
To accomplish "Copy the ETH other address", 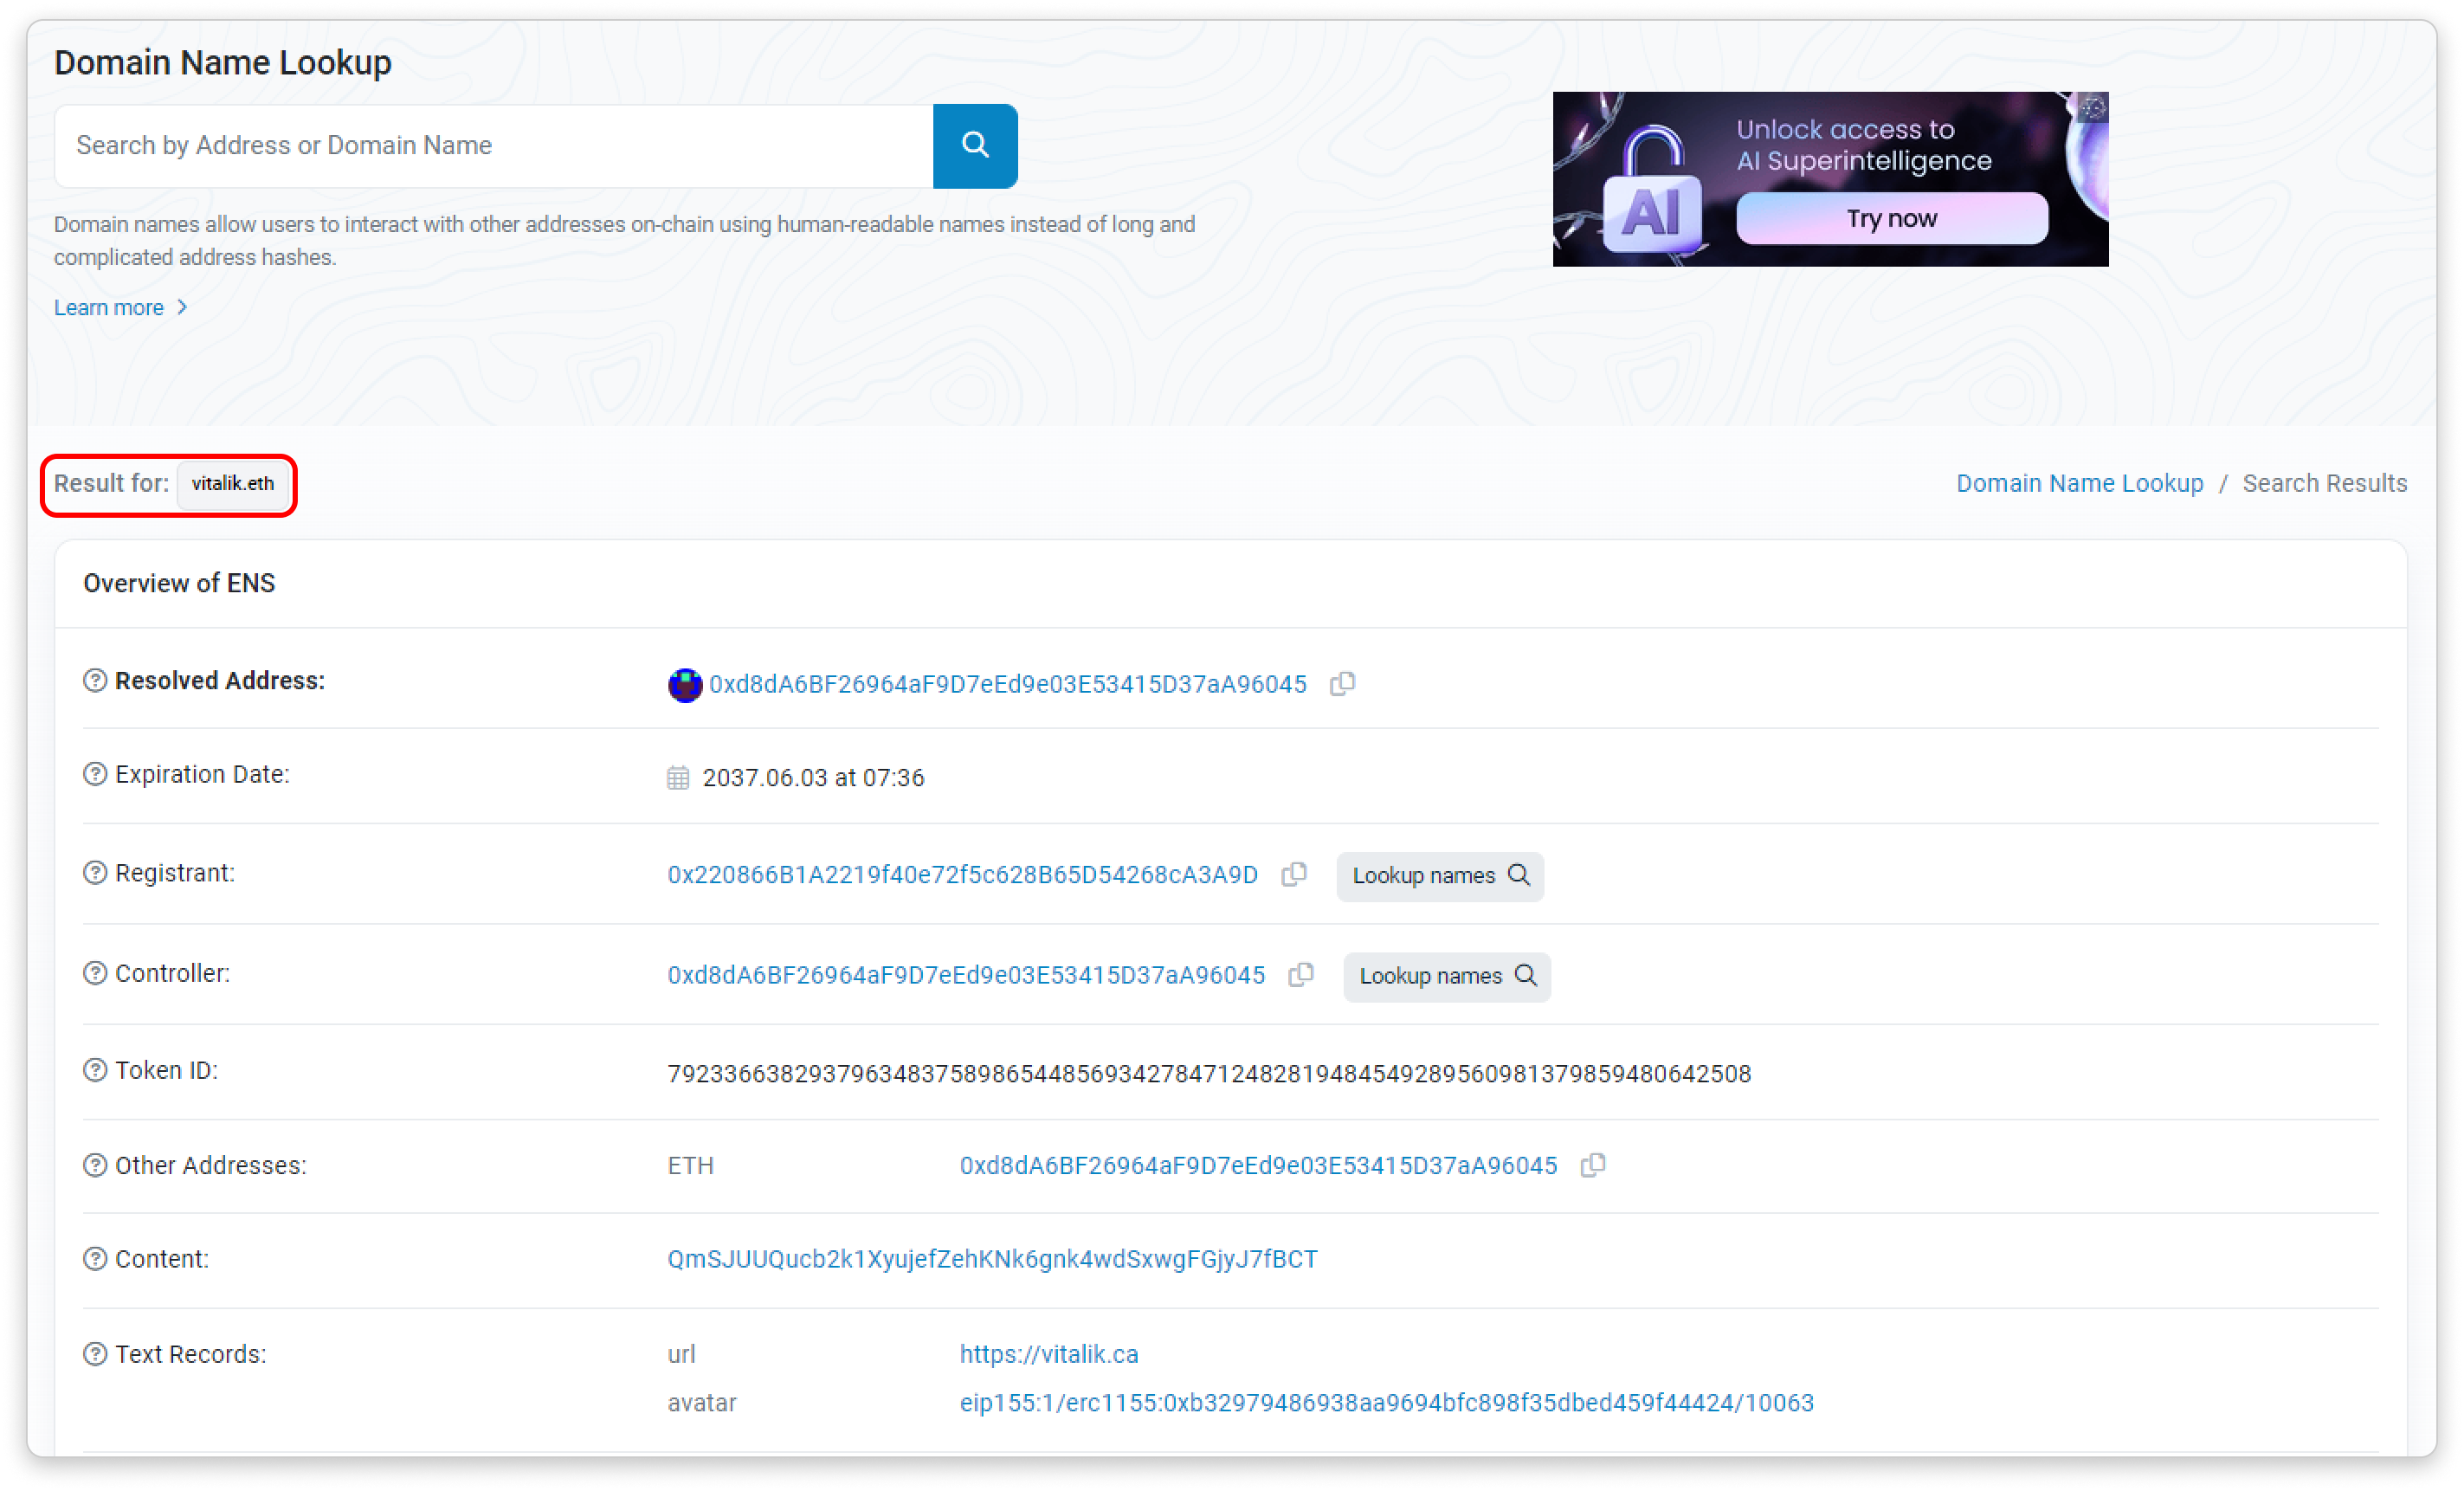I will [x=1593, y=1166].
